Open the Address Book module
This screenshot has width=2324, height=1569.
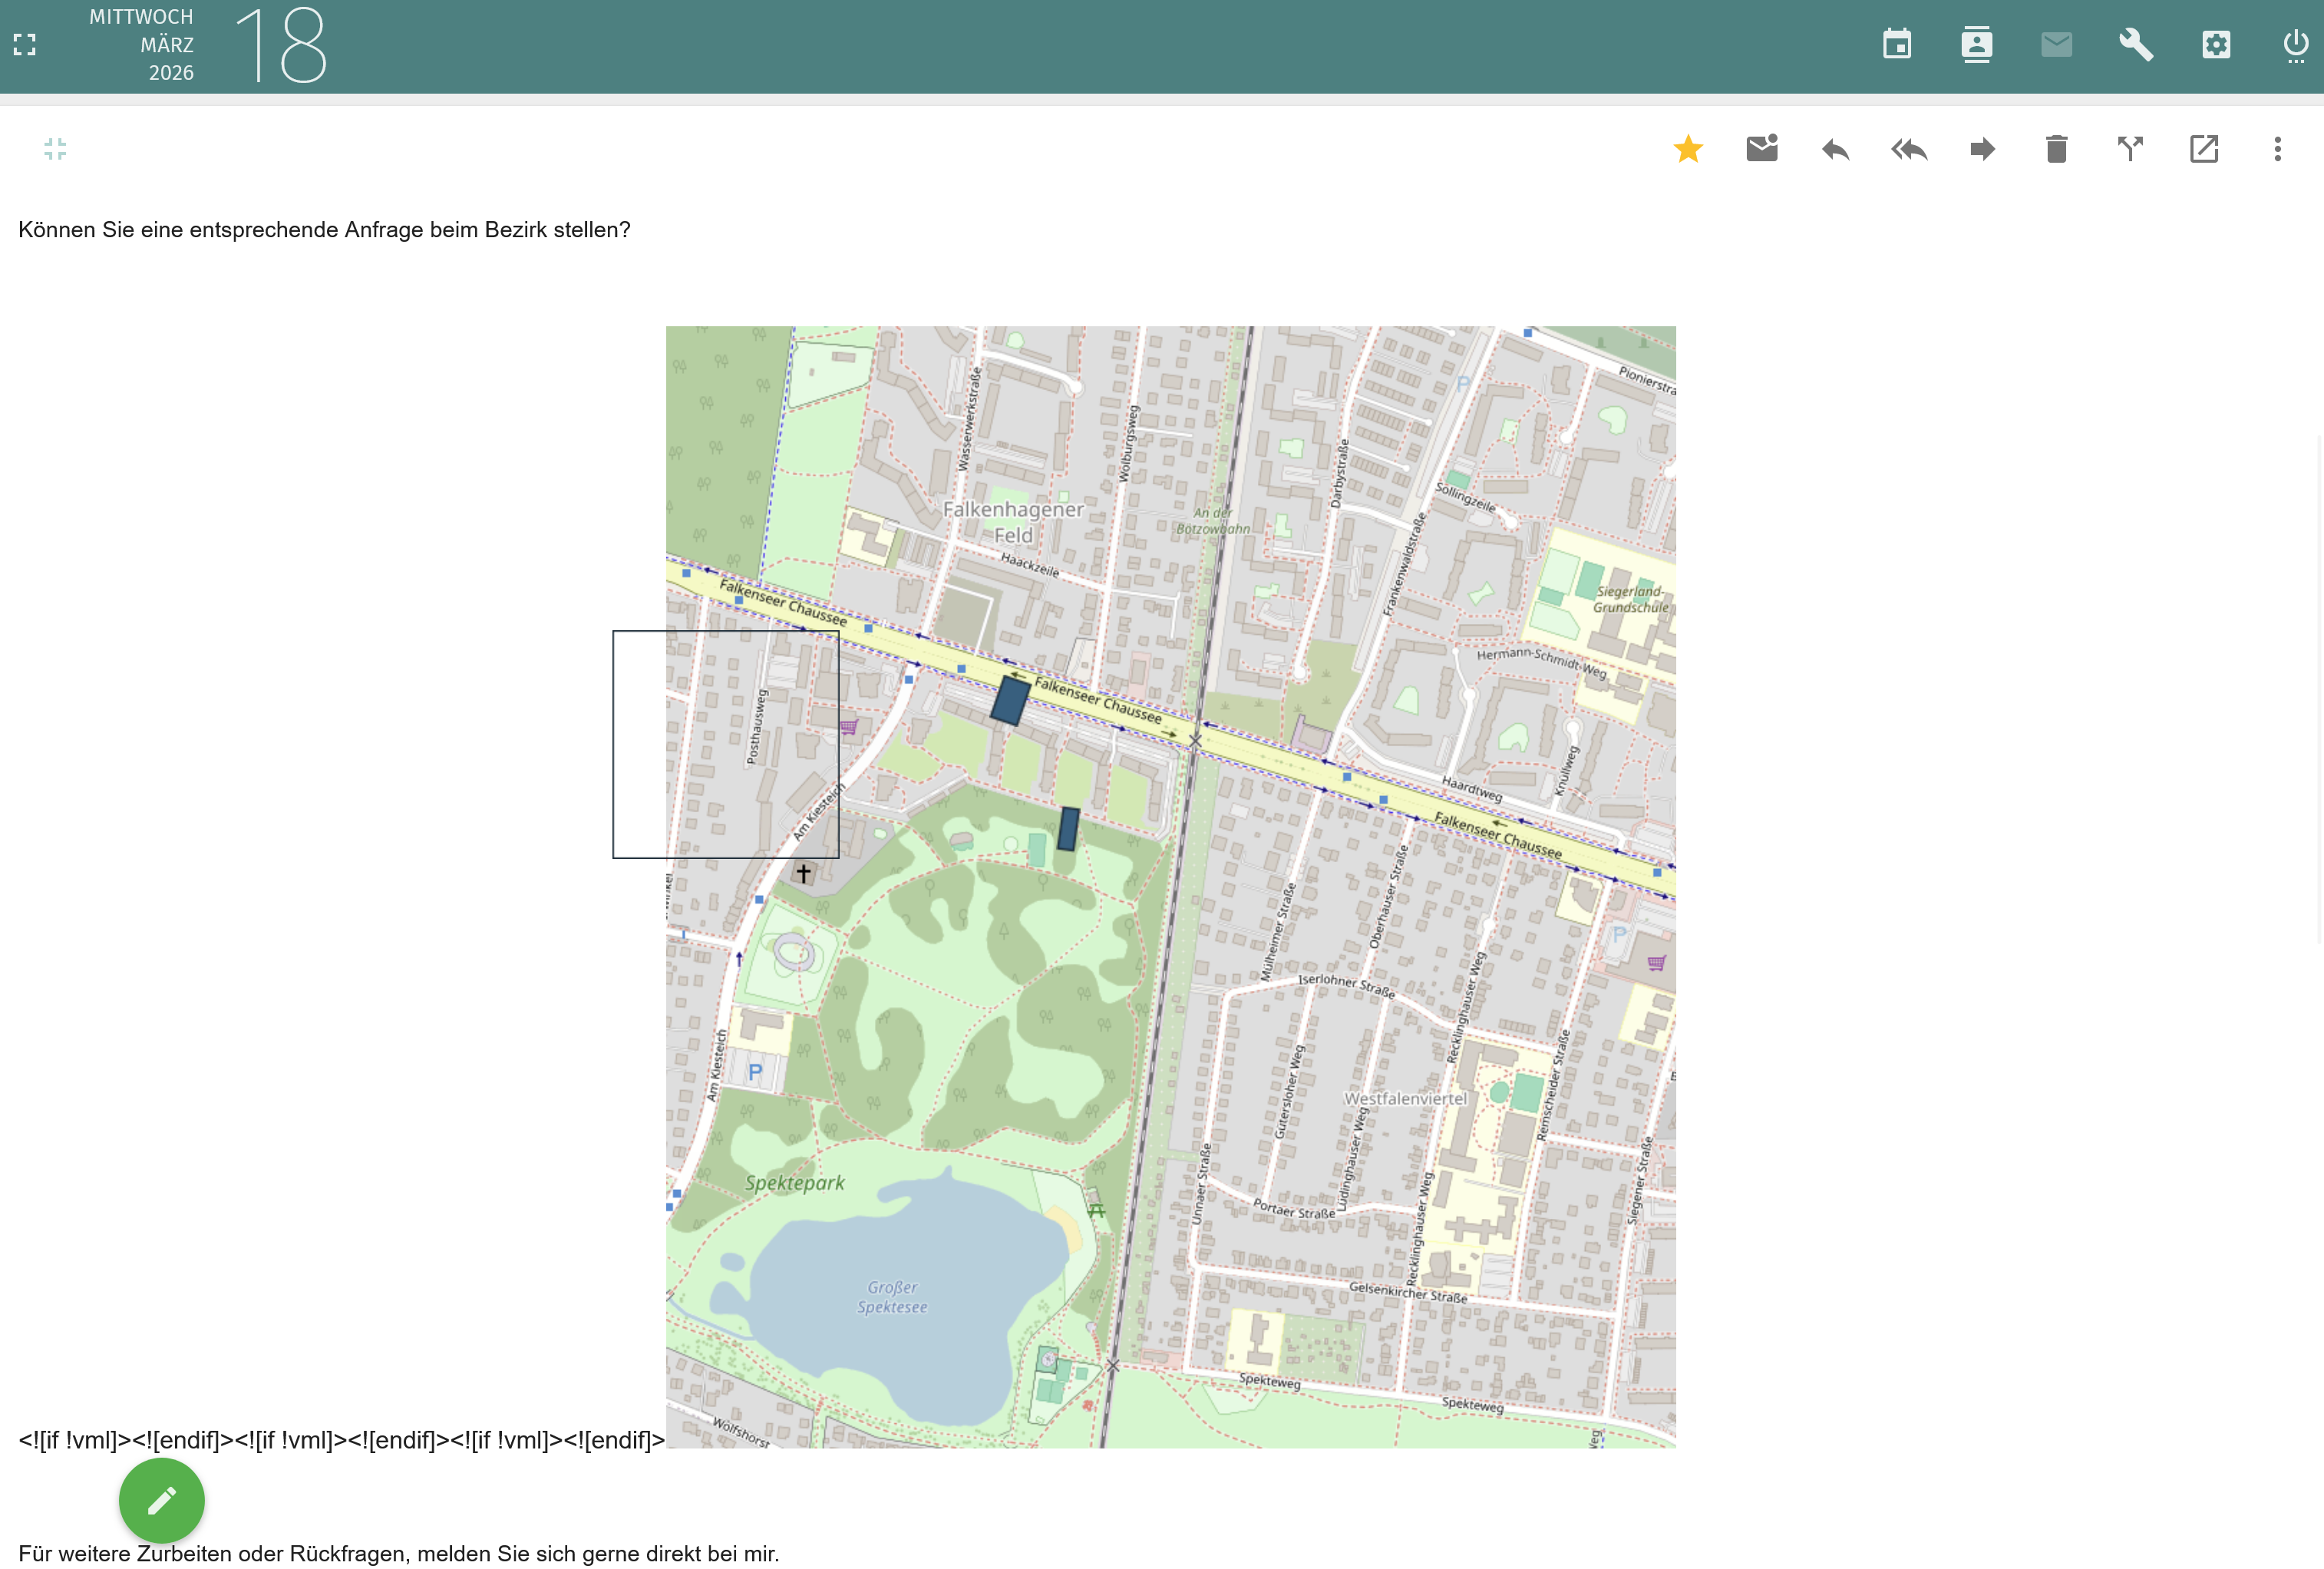(1977, 44)
